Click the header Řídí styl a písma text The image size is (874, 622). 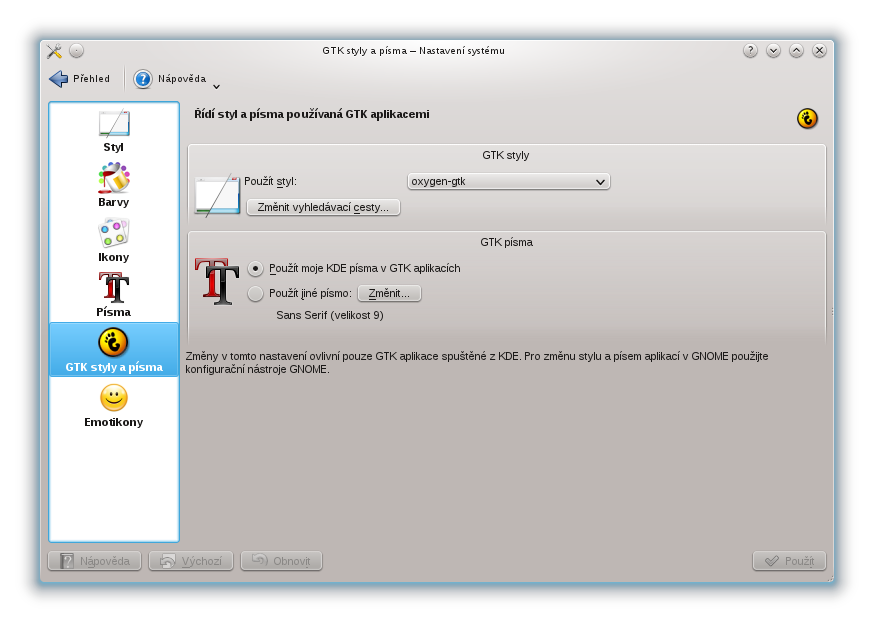tap(312, 114)
